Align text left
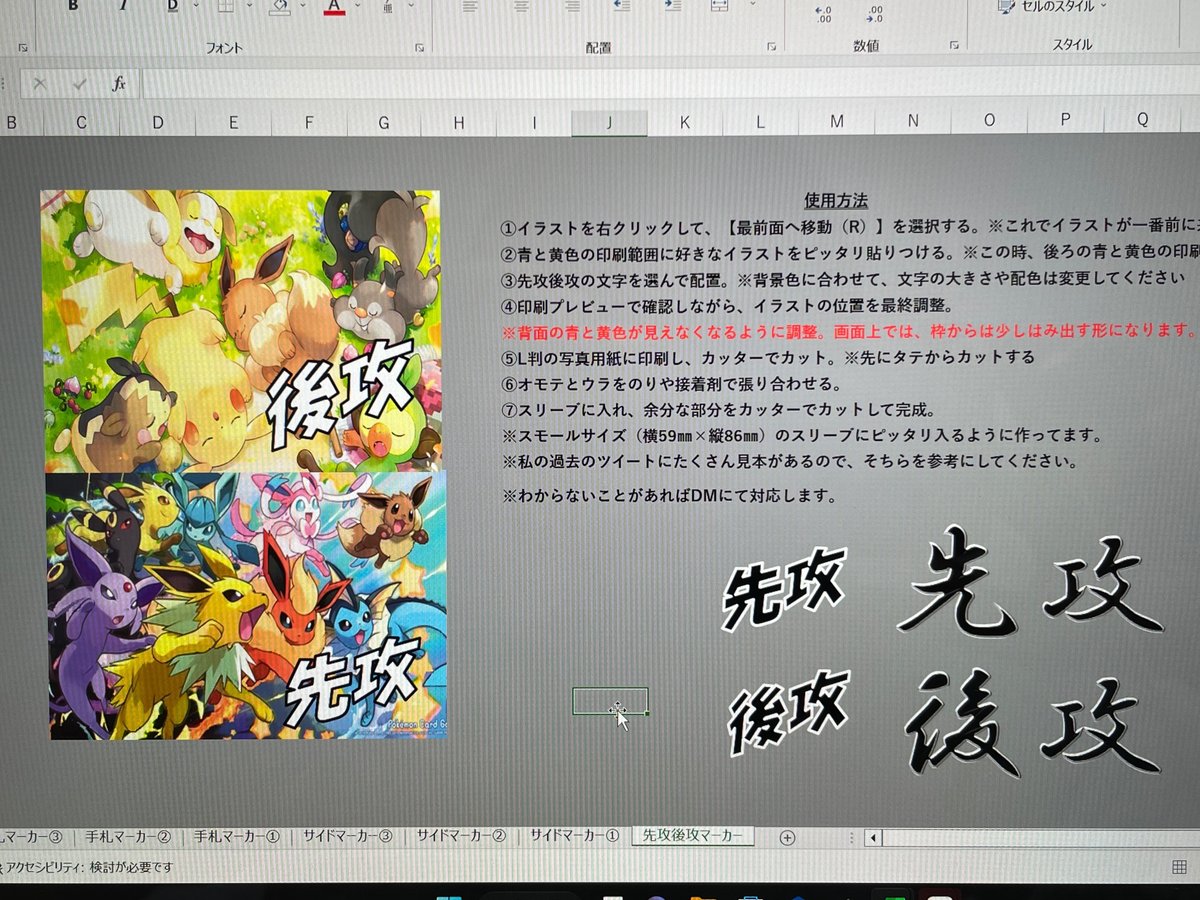Image resolution: width=1200 pixels, height=900 pixels. tap(470, 6)
